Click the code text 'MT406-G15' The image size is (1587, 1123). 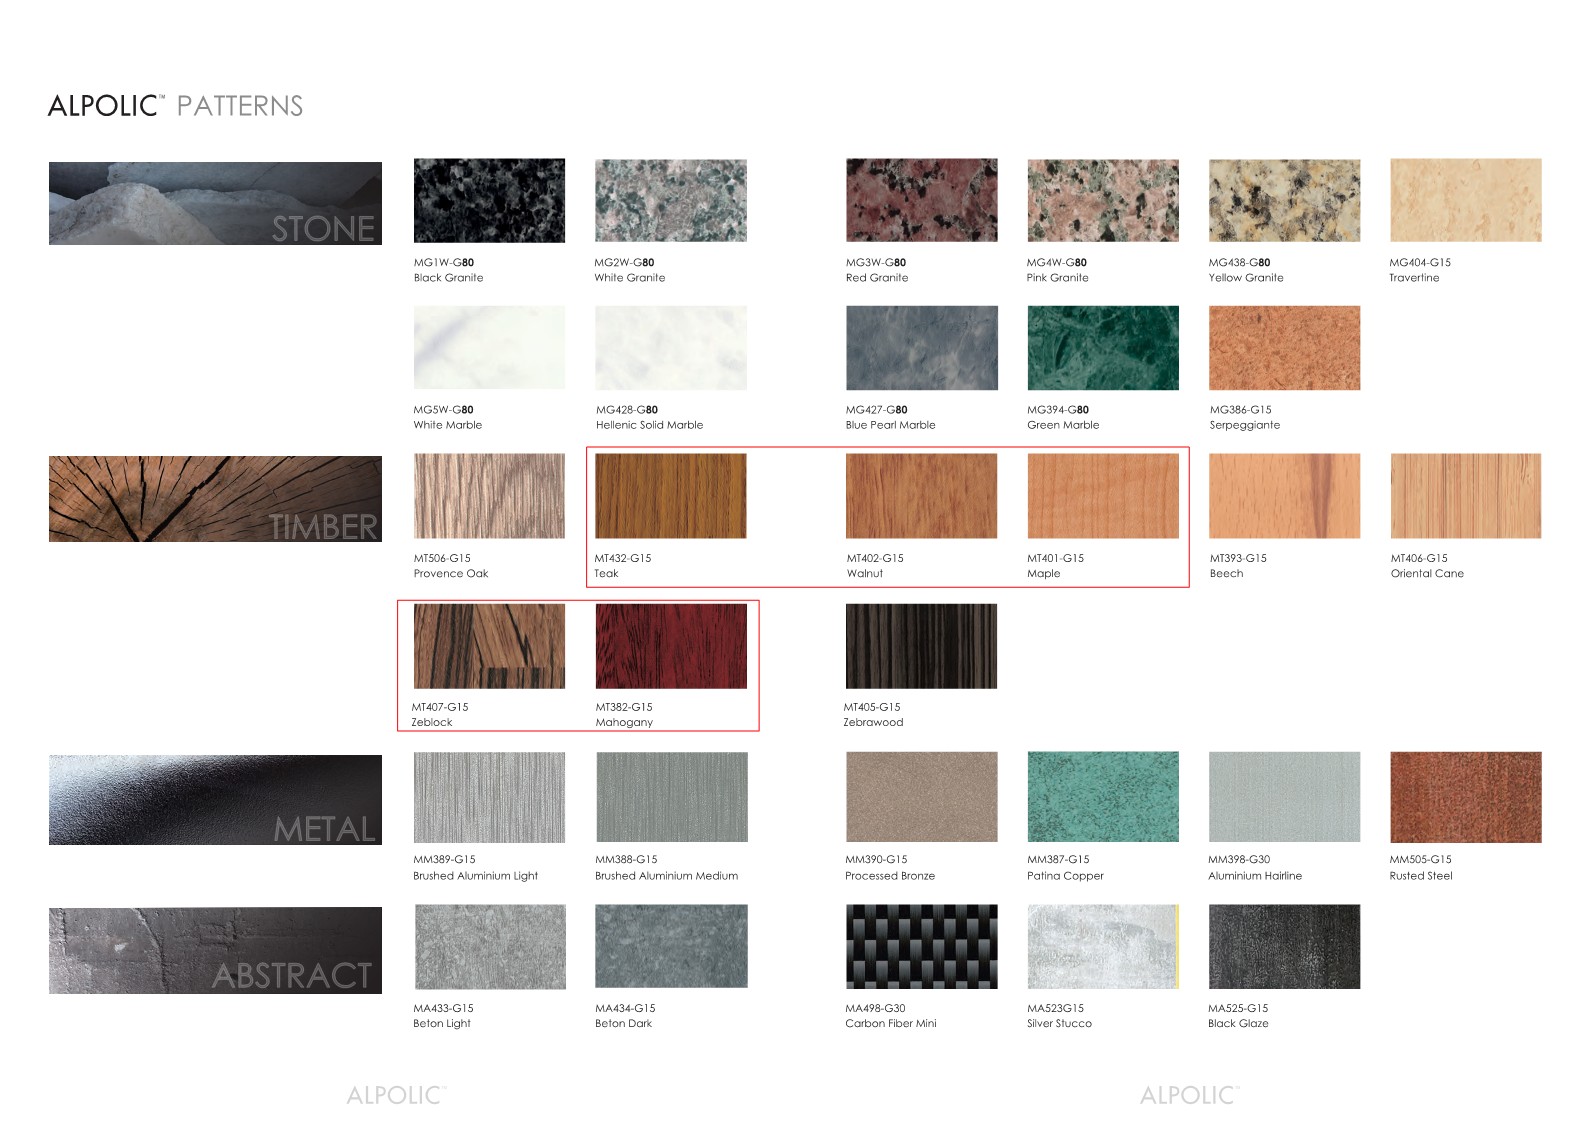pyautogui.click(x=1419, y=558)
